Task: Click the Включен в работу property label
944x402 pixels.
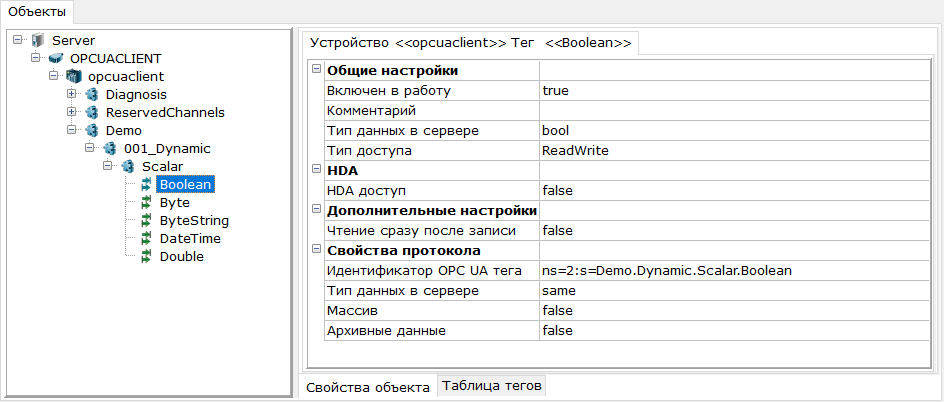Action: click(388, 91)
